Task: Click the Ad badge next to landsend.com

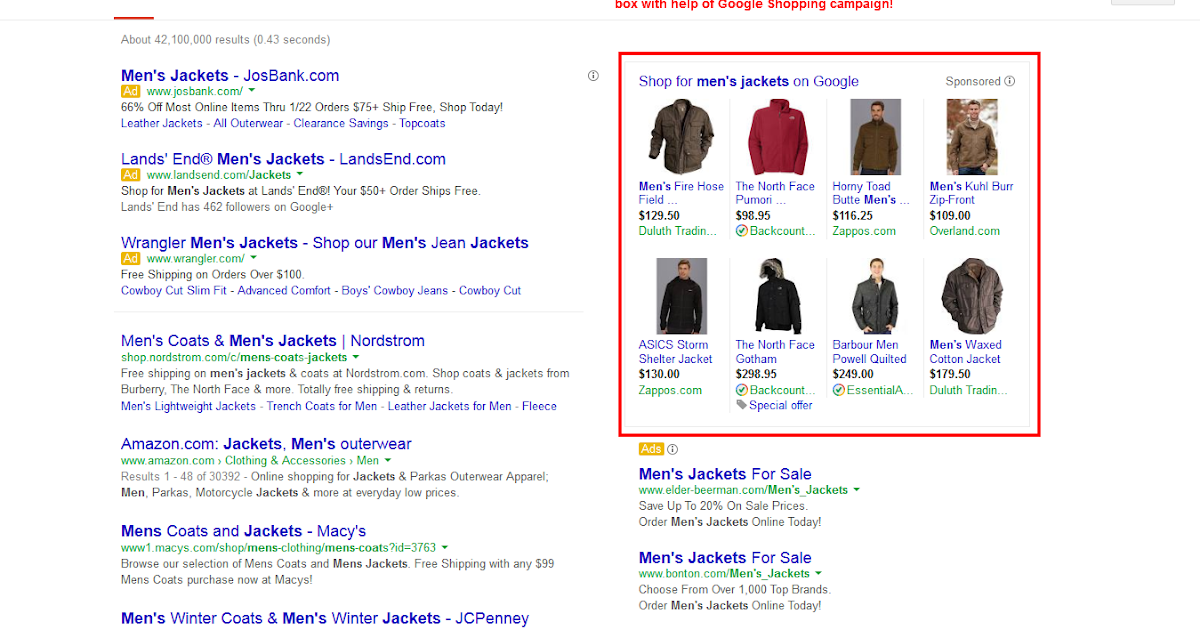Action: click(x=131, y=174)
